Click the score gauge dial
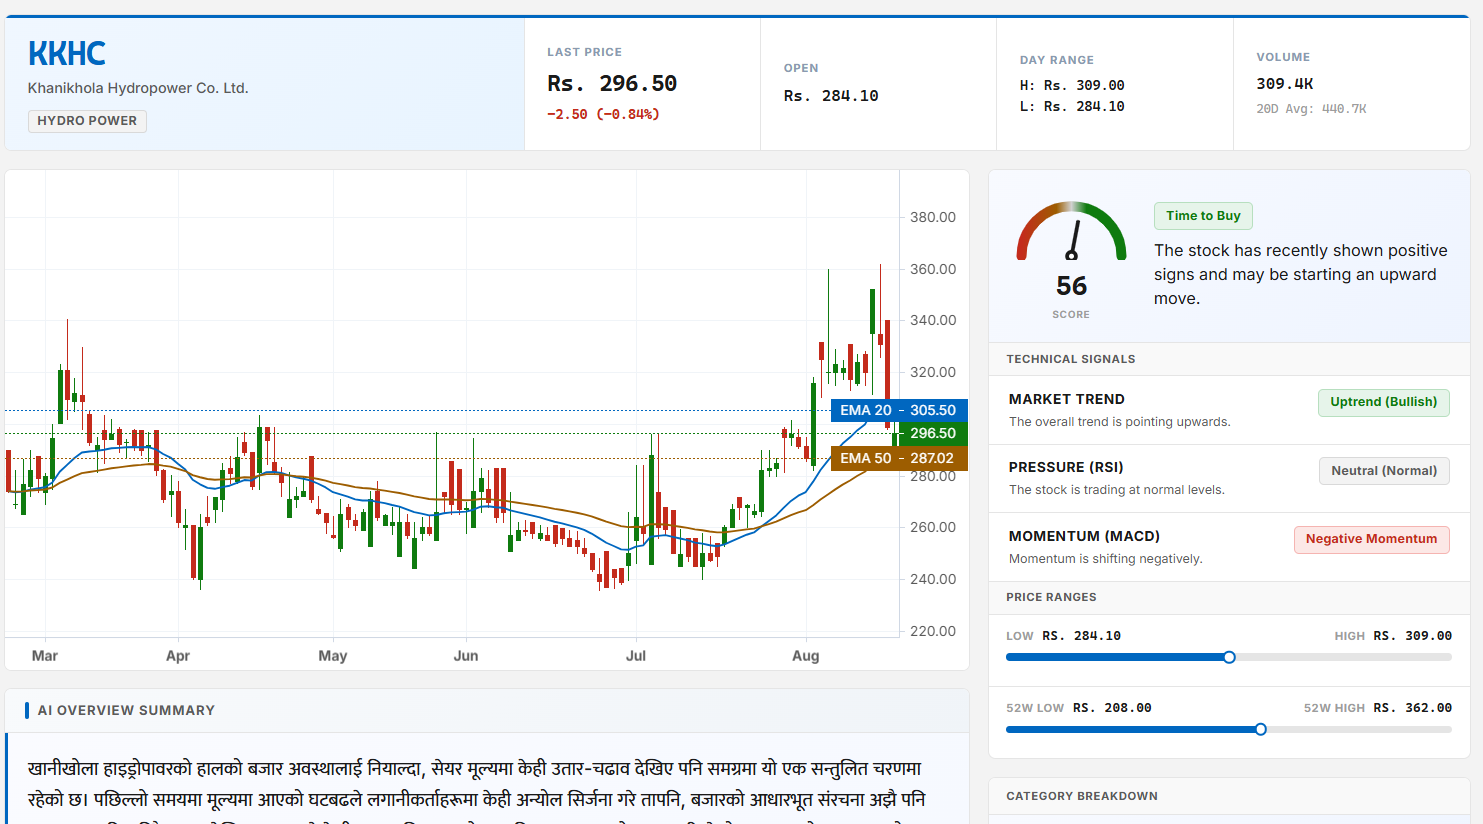Screen dimensions: 1483x824 point(1071,232)
